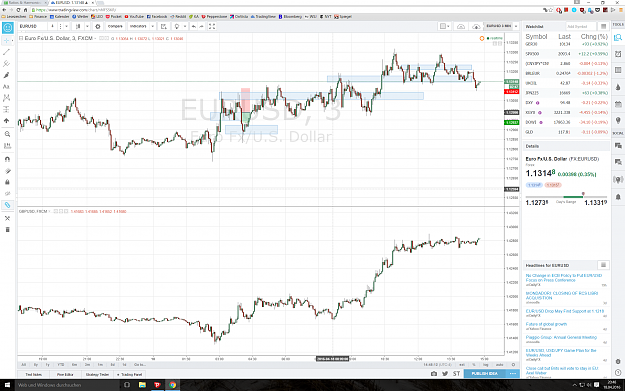Image resolution: width=625 pixels, height=391 pixels.
Task: Click the symbol input field EURUSD
Action: (33, 26)
